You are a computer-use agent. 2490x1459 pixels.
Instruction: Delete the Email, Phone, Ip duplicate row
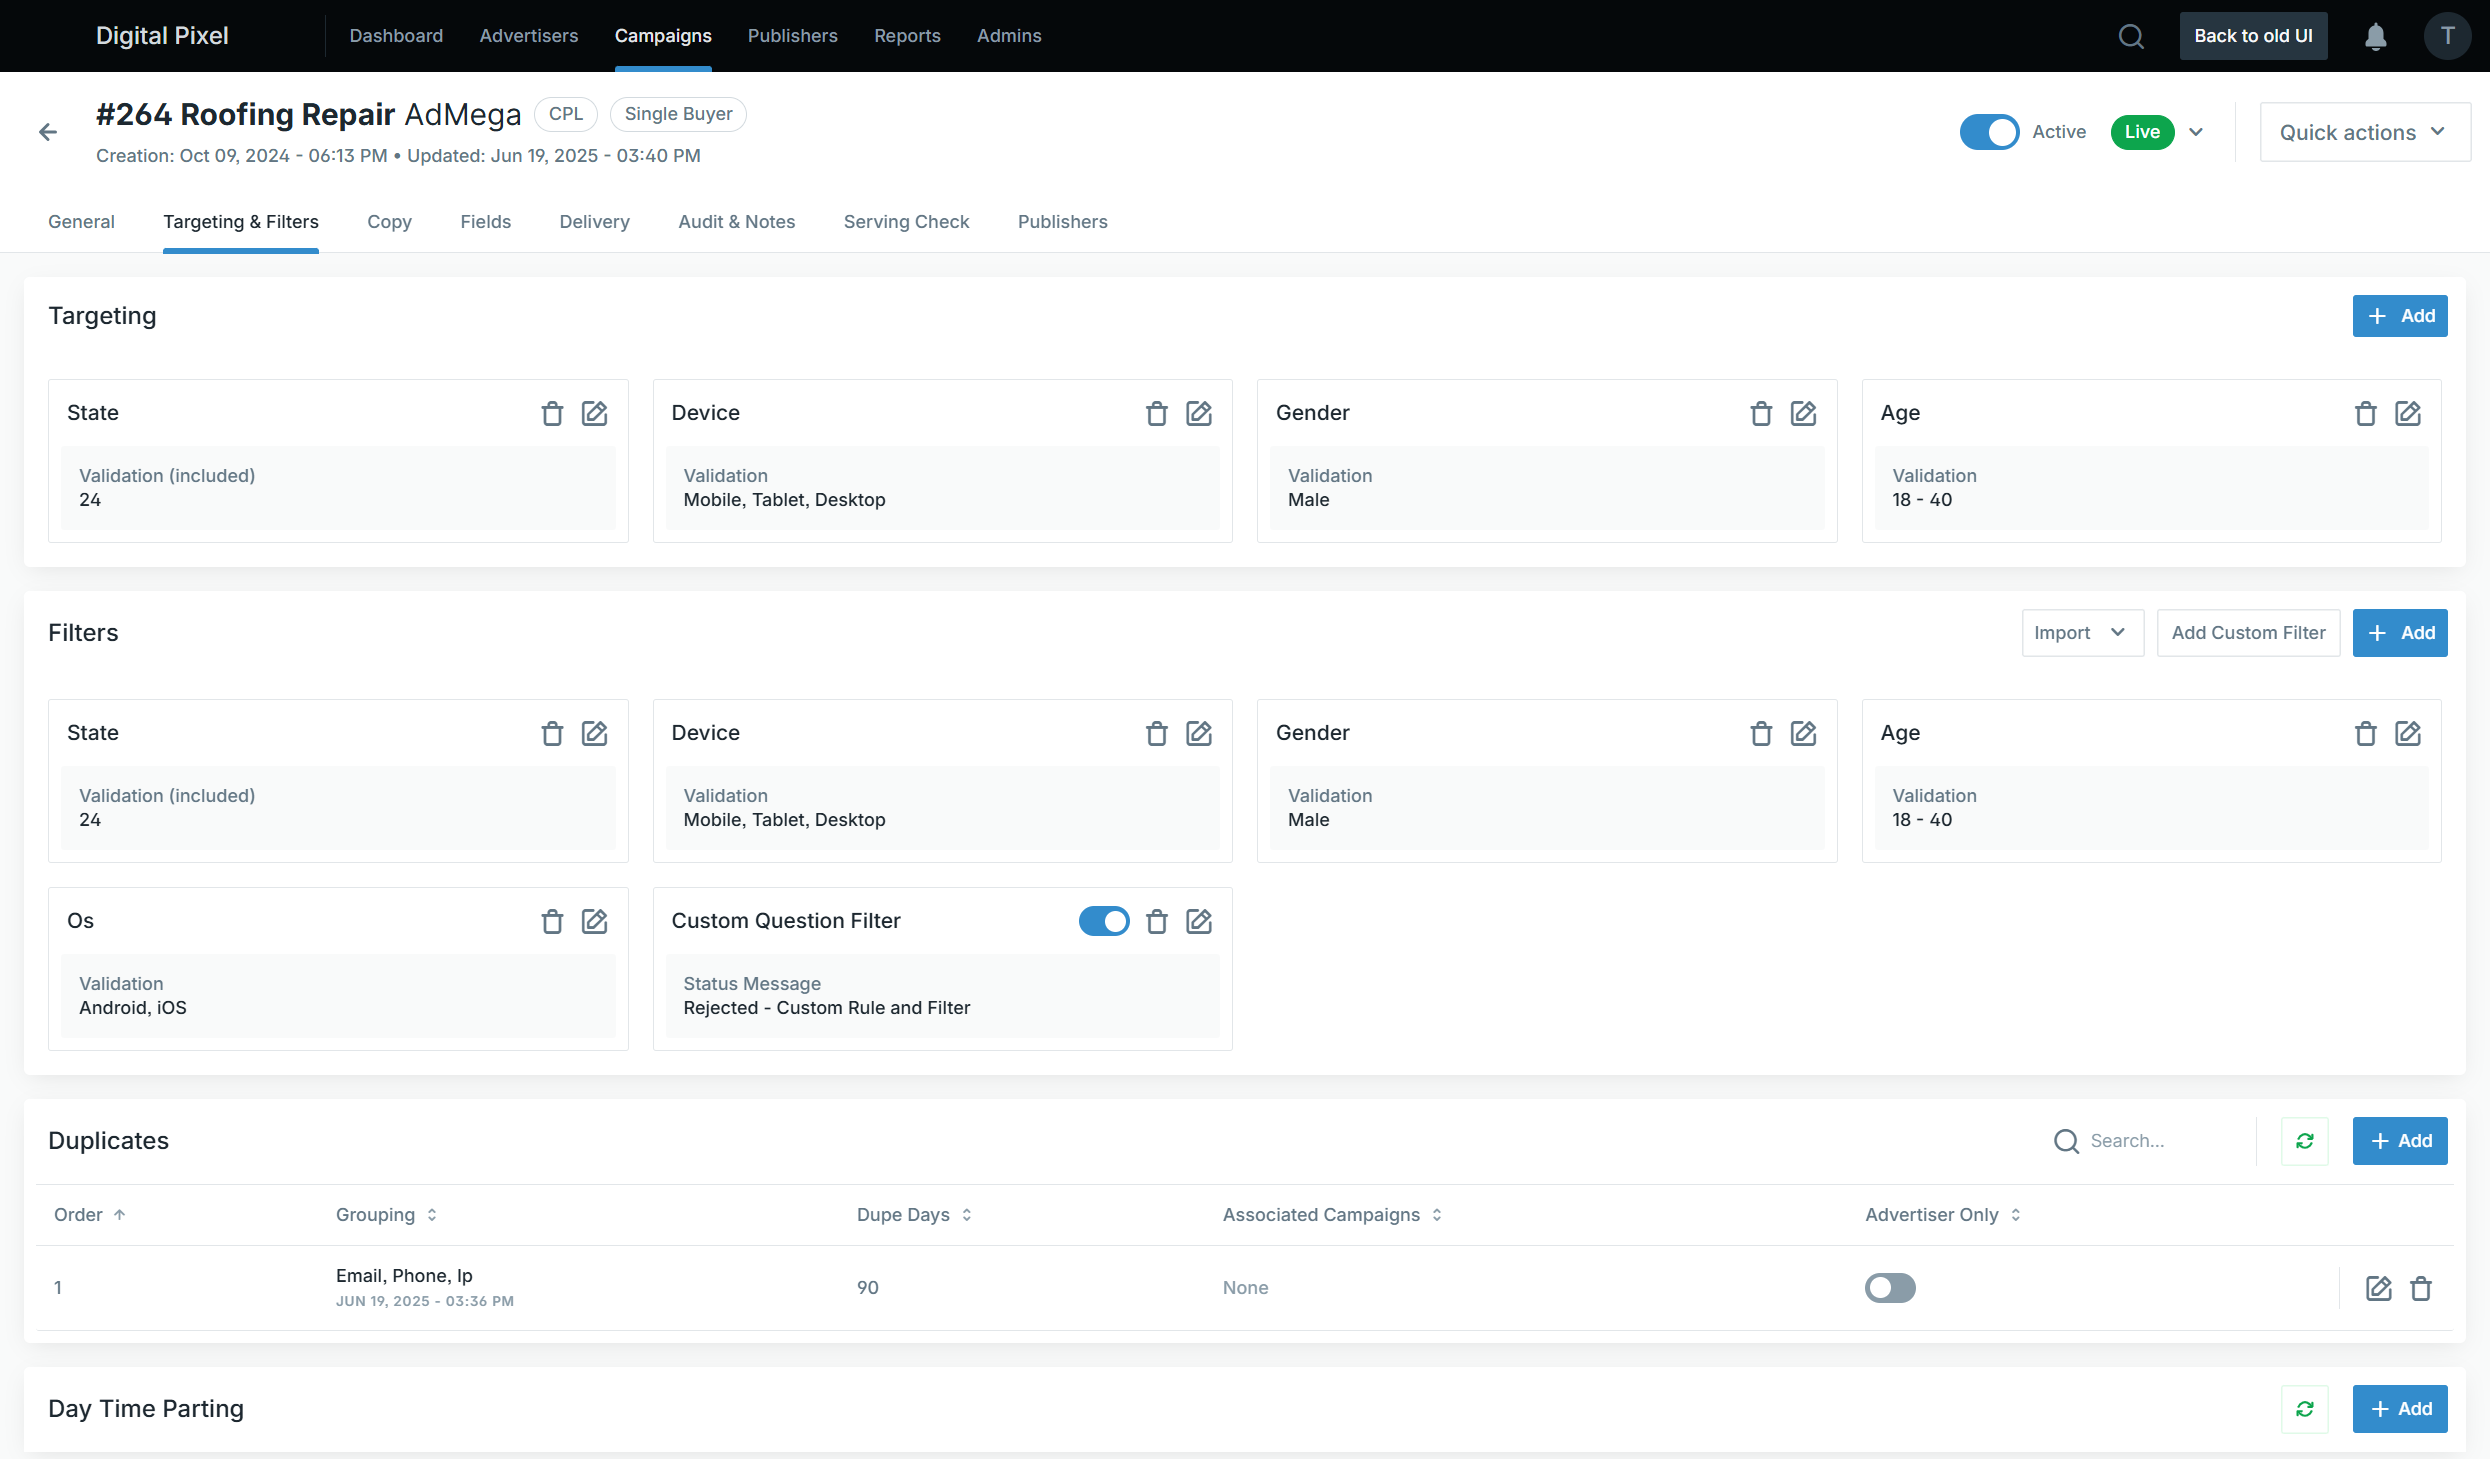[x=2421, y=1288]
